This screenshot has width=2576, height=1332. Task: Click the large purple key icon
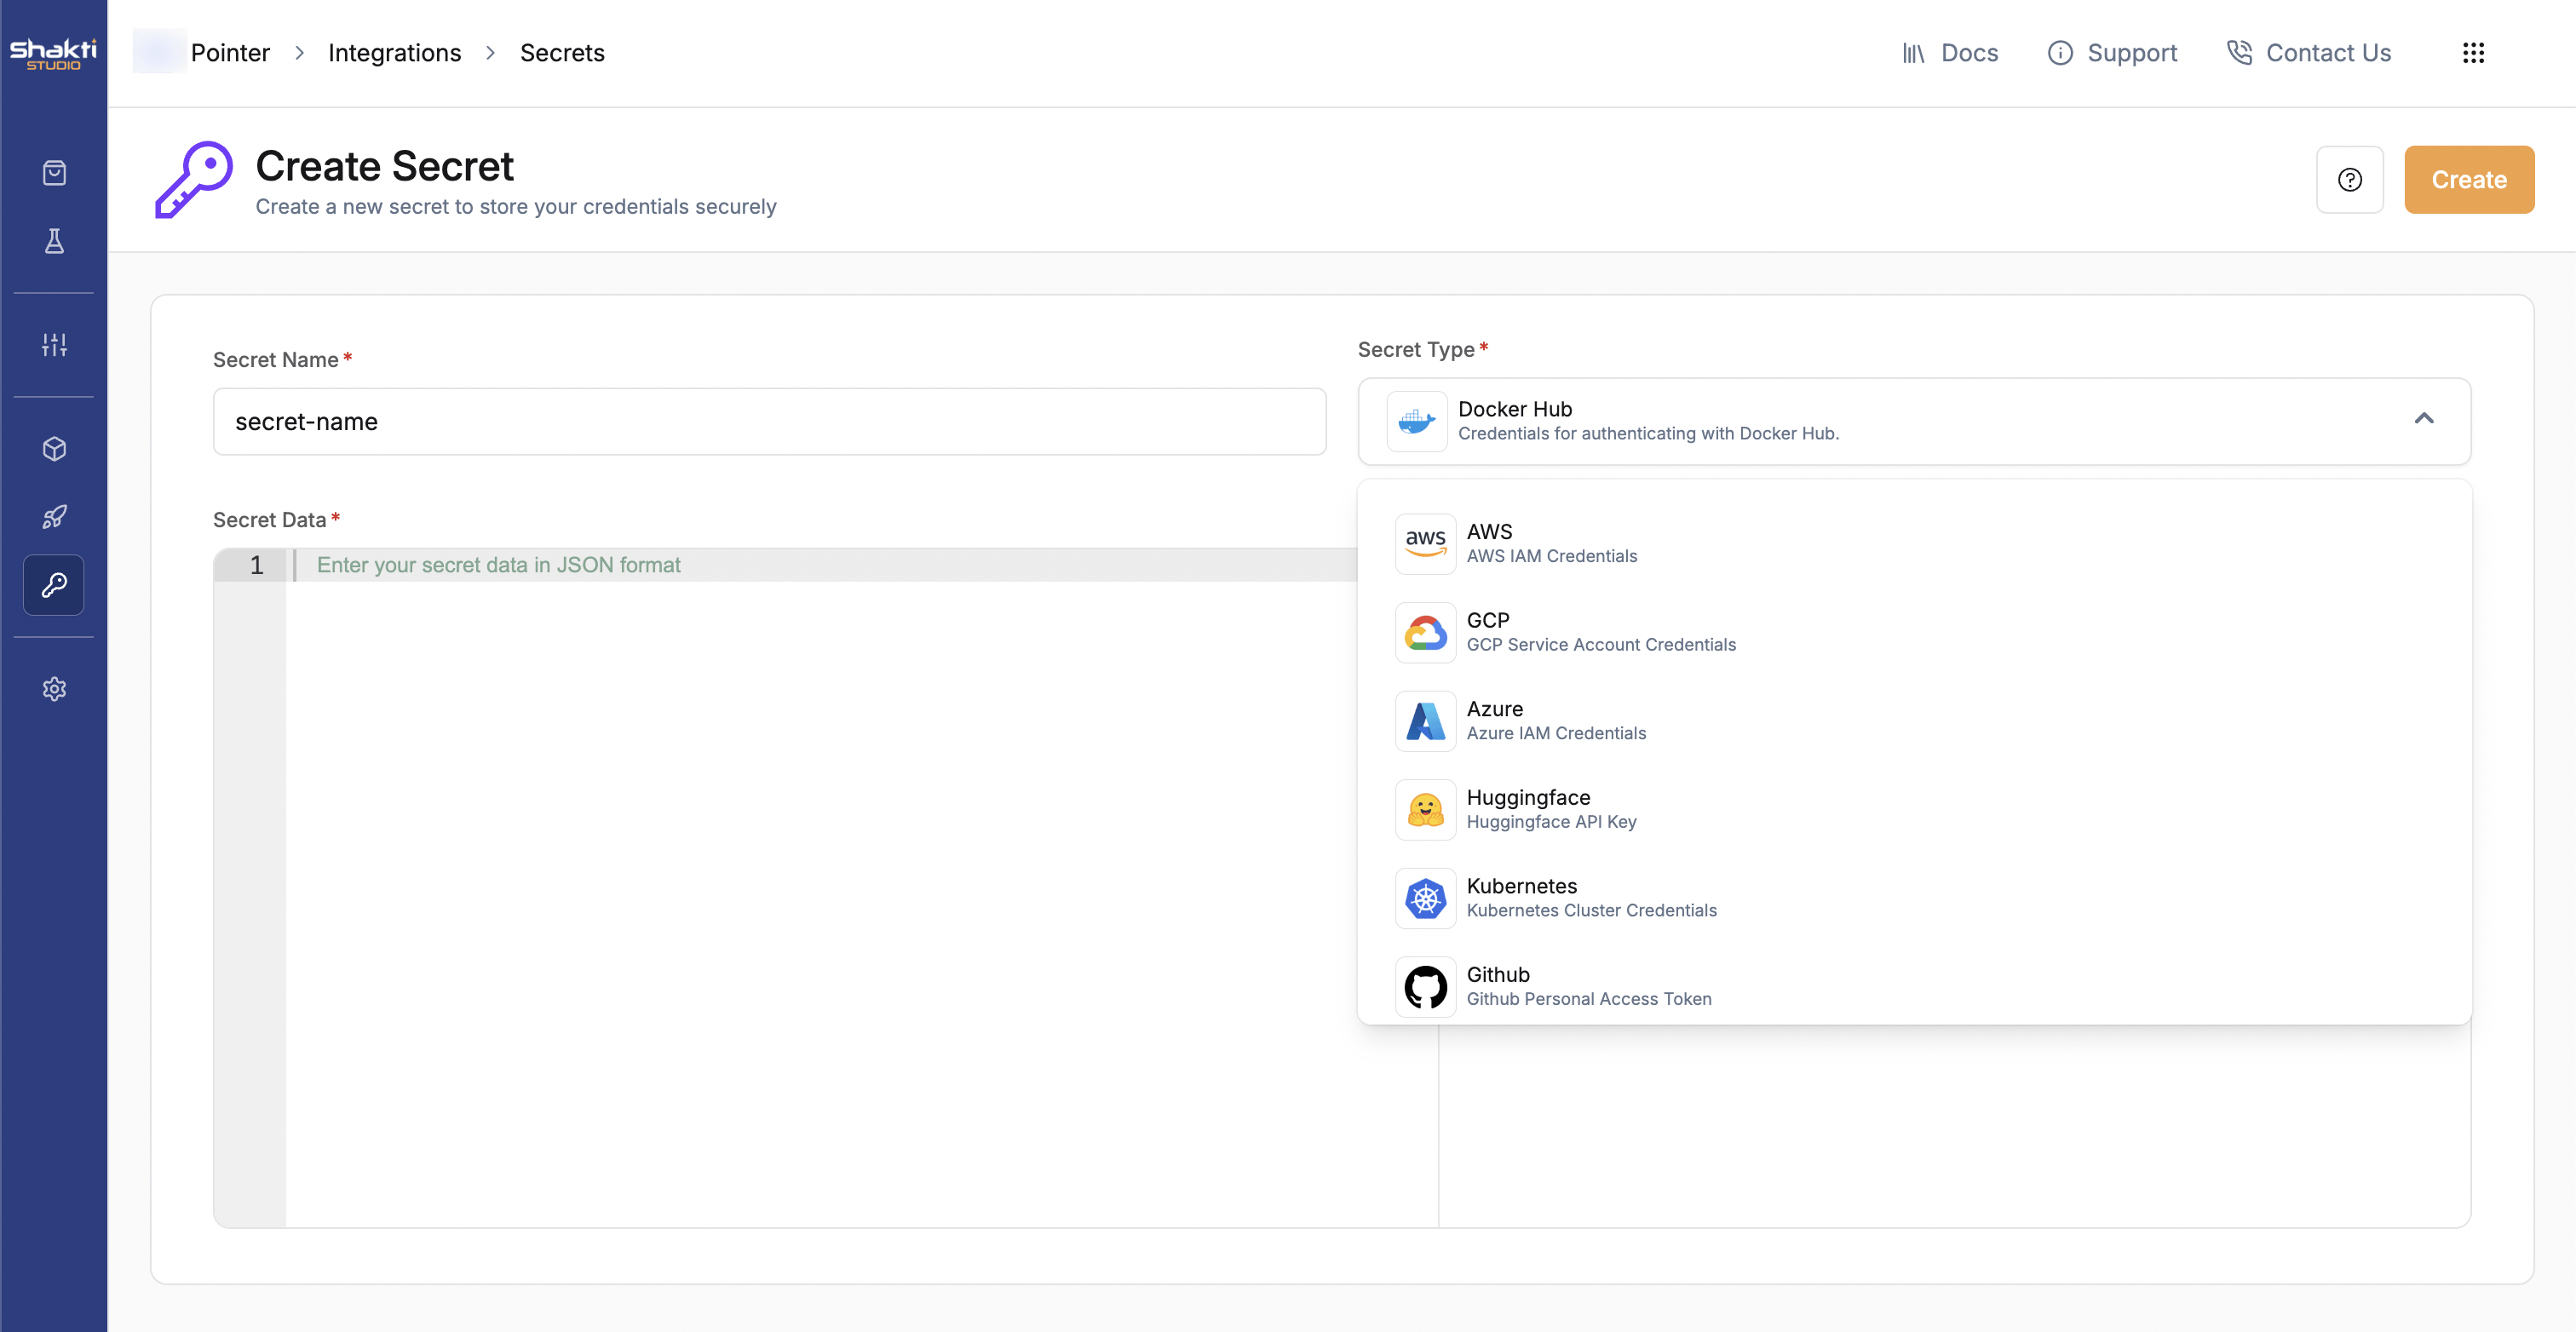[194, 179]
